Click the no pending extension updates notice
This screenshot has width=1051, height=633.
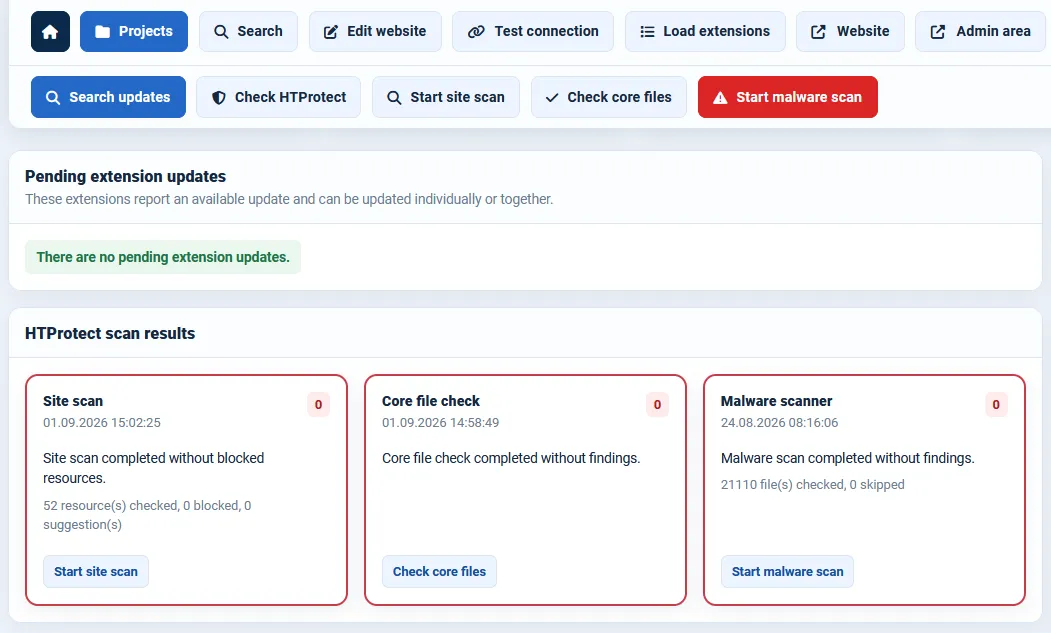pyautogui.click(x=163, y=257)
